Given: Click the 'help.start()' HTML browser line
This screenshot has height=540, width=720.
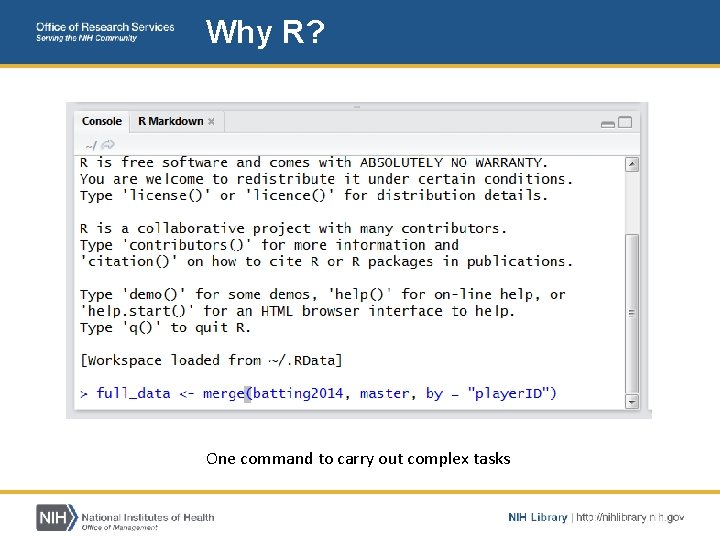Looking at the screenshot, I should 297,311.
